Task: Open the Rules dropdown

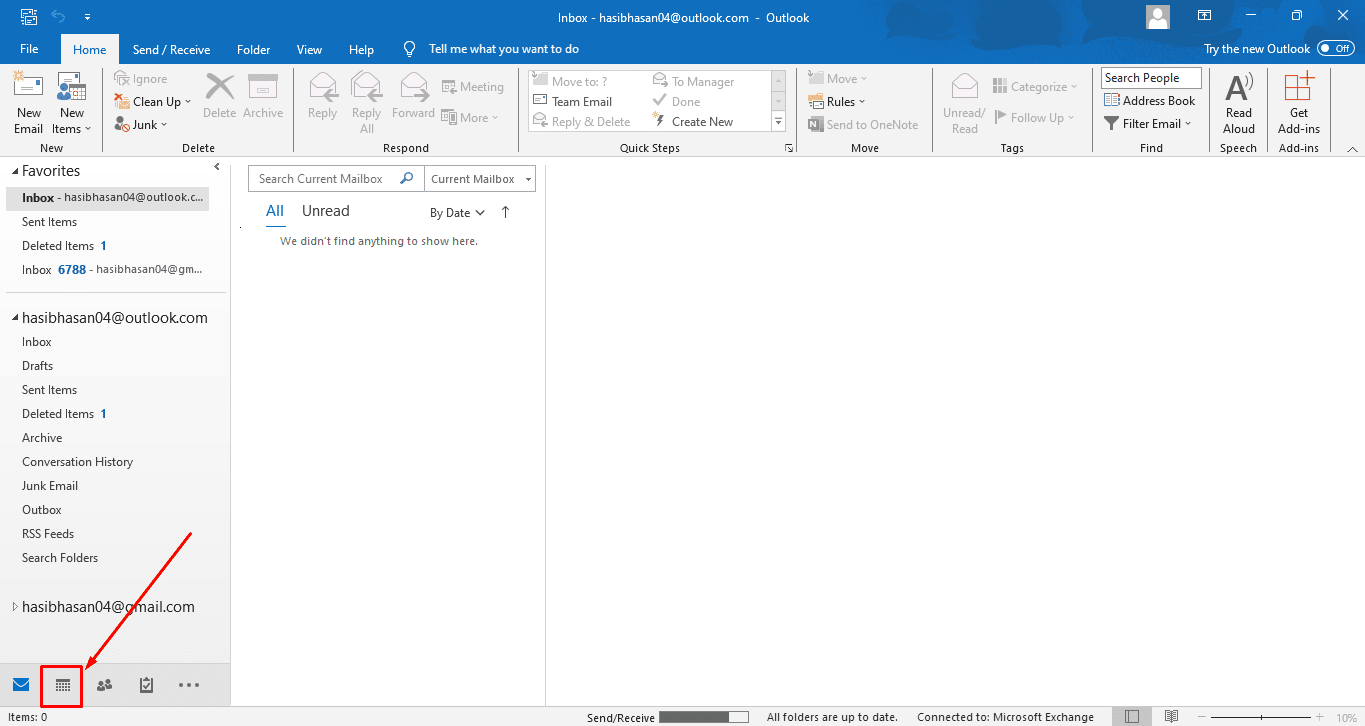Action: [837, 102]
